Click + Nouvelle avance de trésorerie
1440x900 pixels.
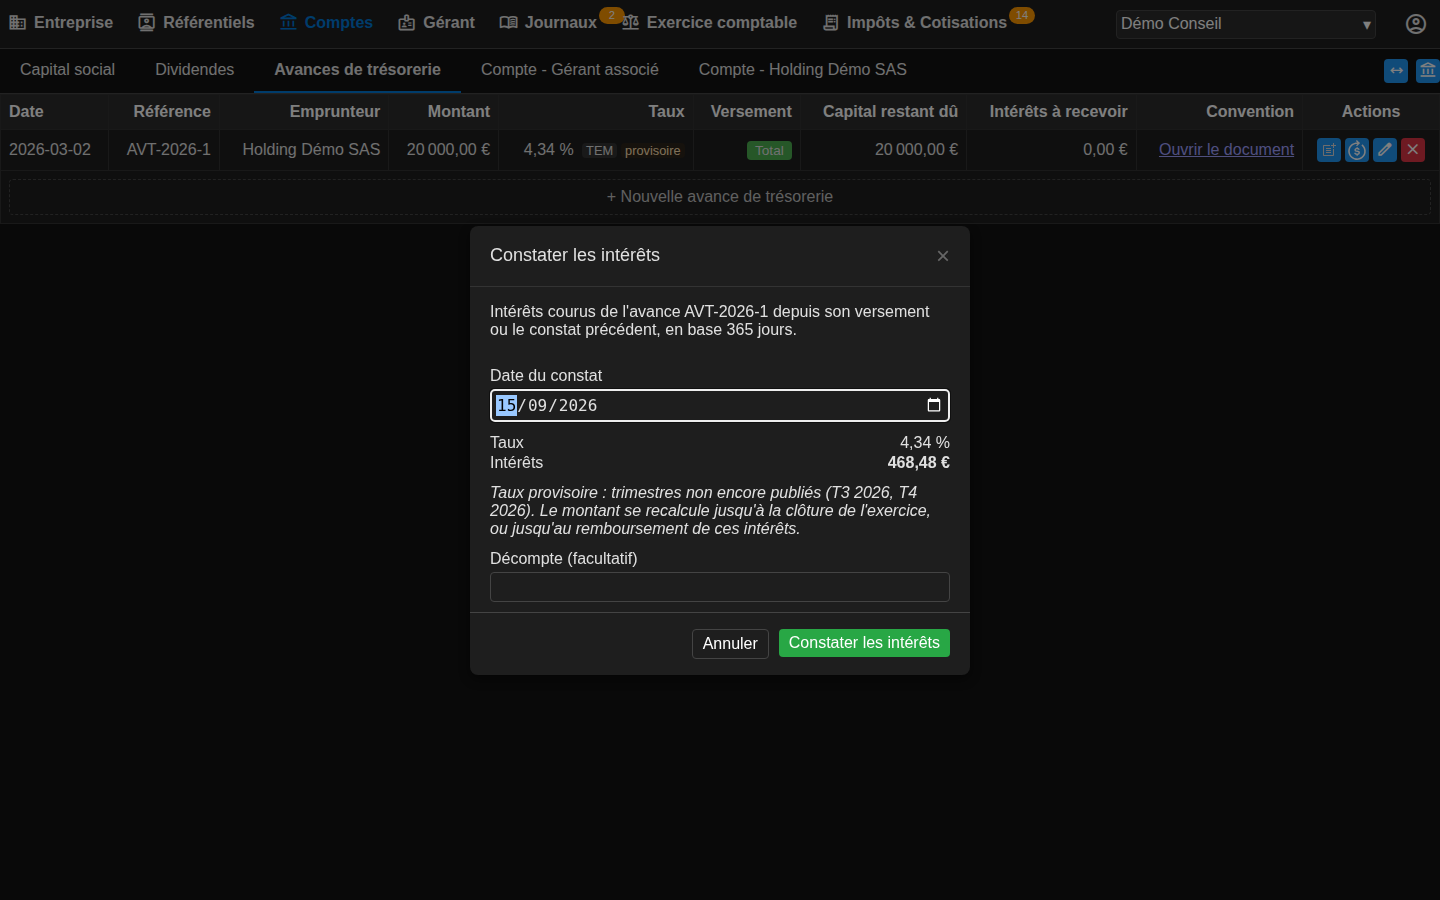719,197
